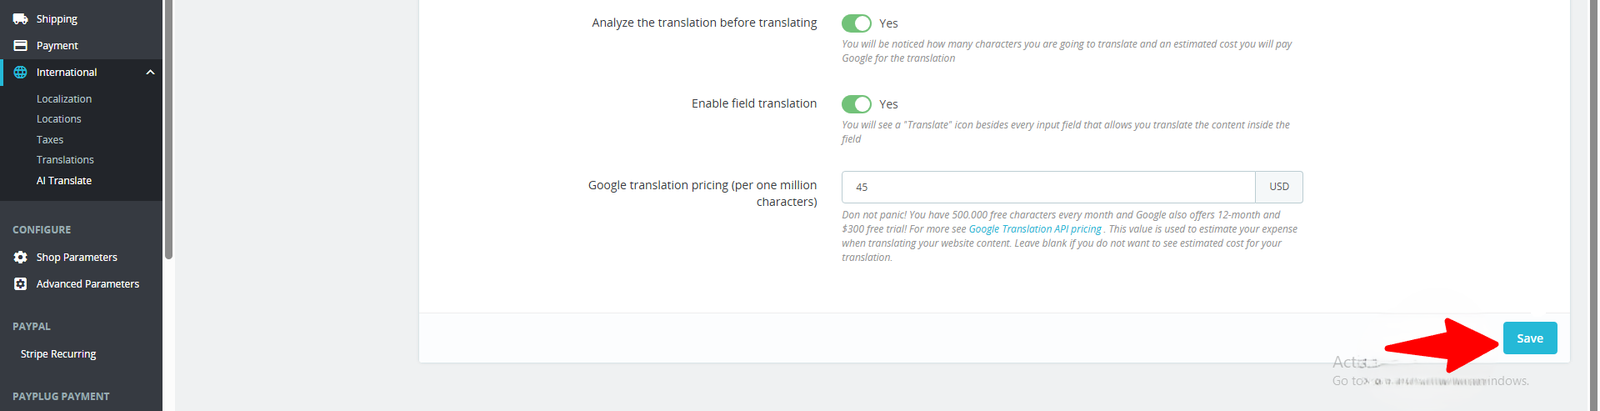
Task: Click the Google translation pricing input field
Action: click(x=1048, y=187)
